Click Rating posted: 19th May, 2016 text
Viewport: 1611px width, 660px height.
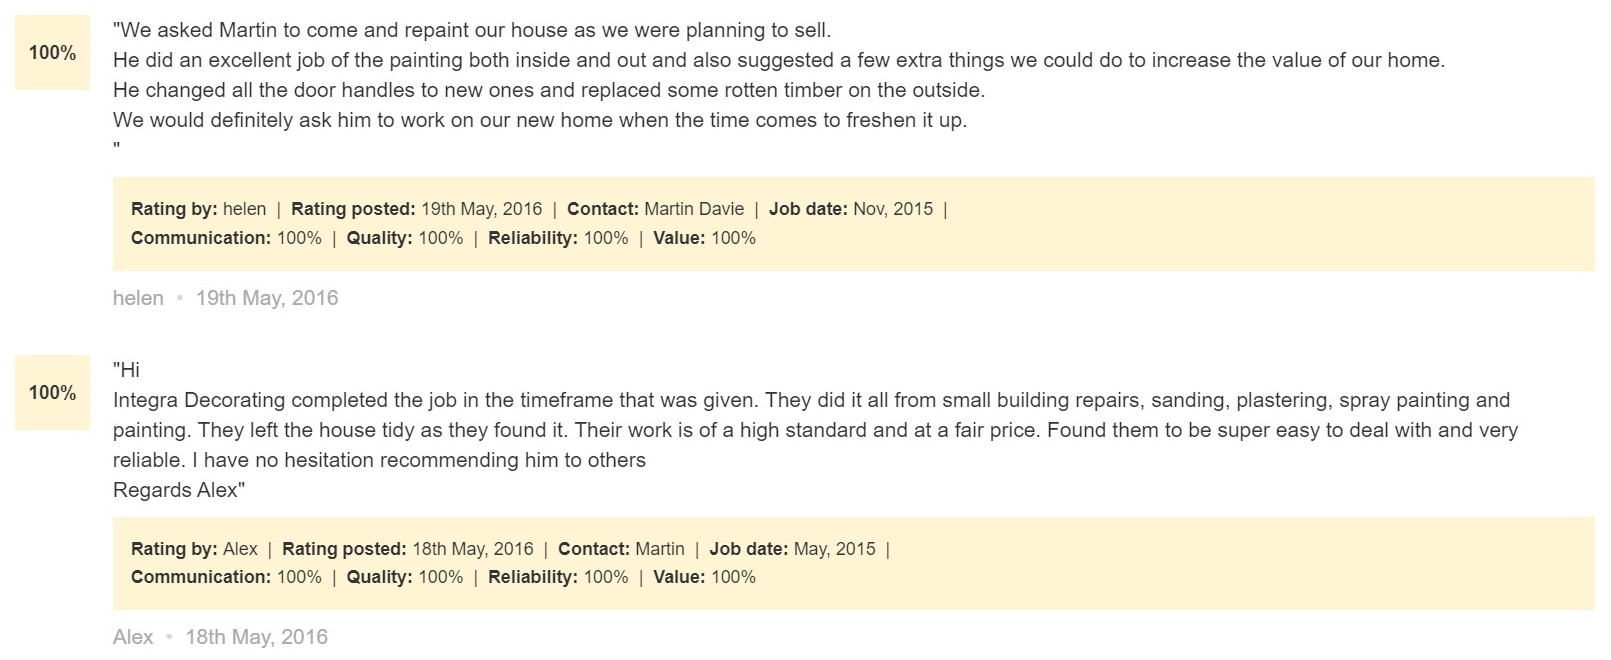point(417,209)
